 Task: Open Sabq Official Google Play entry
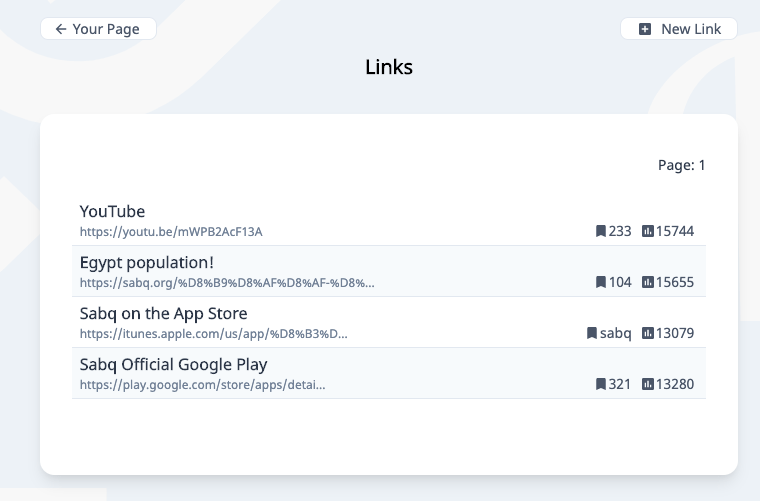click(x=173, y=364)
